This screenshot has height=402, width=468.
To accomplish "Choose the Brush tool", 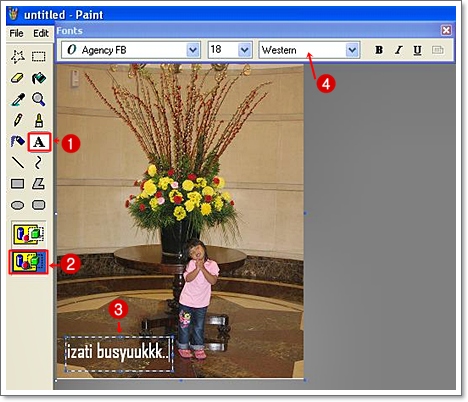I will point(39,120).
